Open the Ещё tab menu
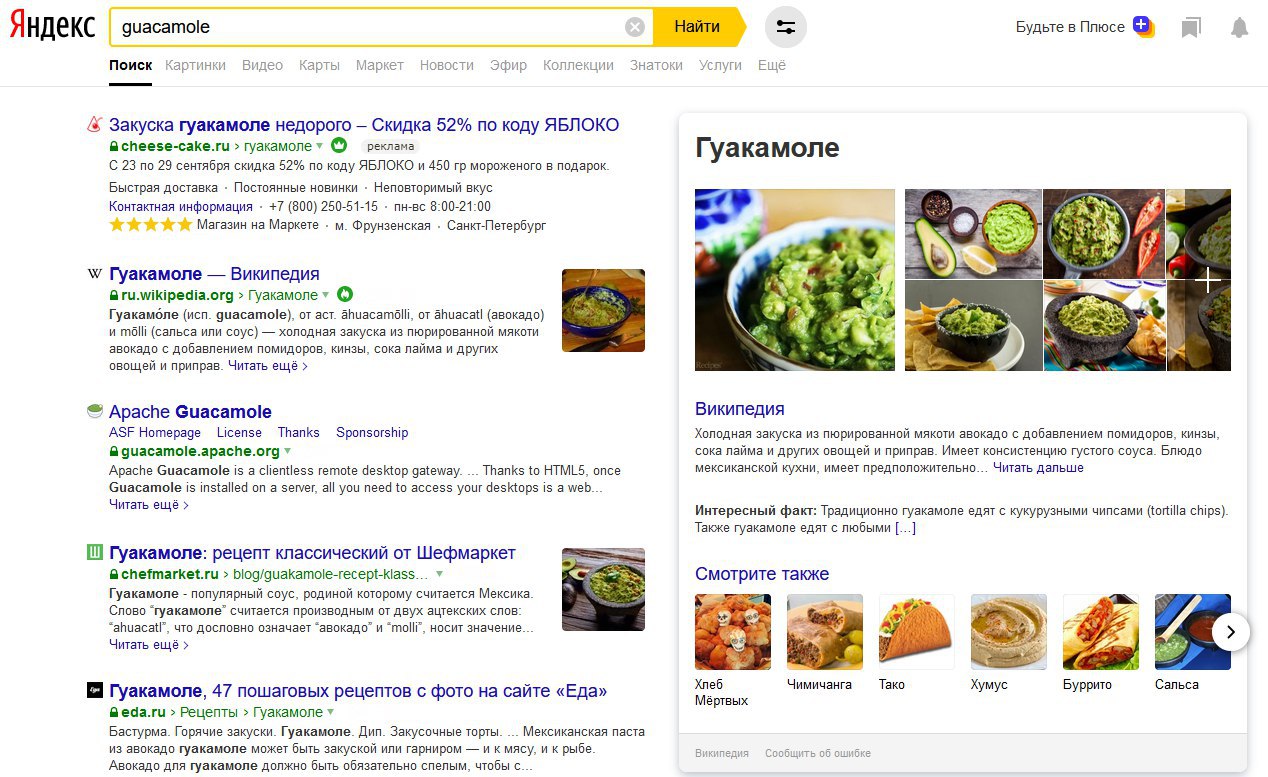The height and width of the screenshot is (777, 1268). coord(772,65)
